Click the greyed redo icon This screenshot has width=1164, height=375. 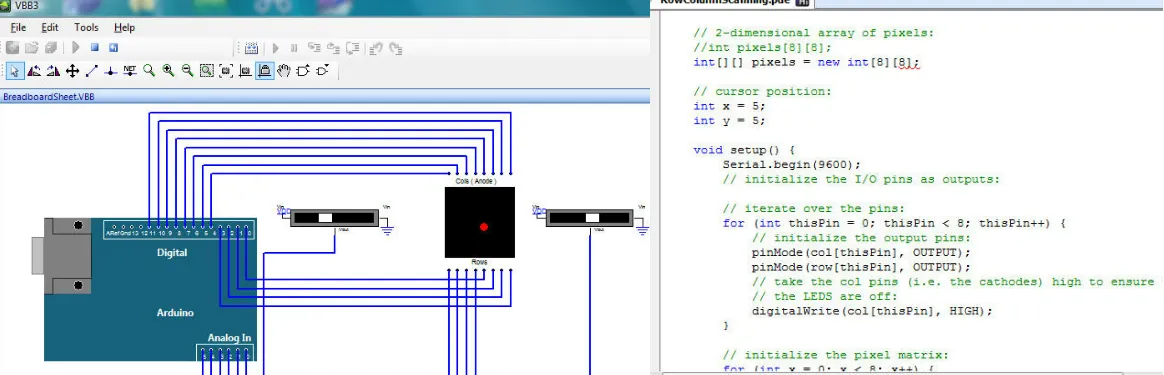pos(396,48)
